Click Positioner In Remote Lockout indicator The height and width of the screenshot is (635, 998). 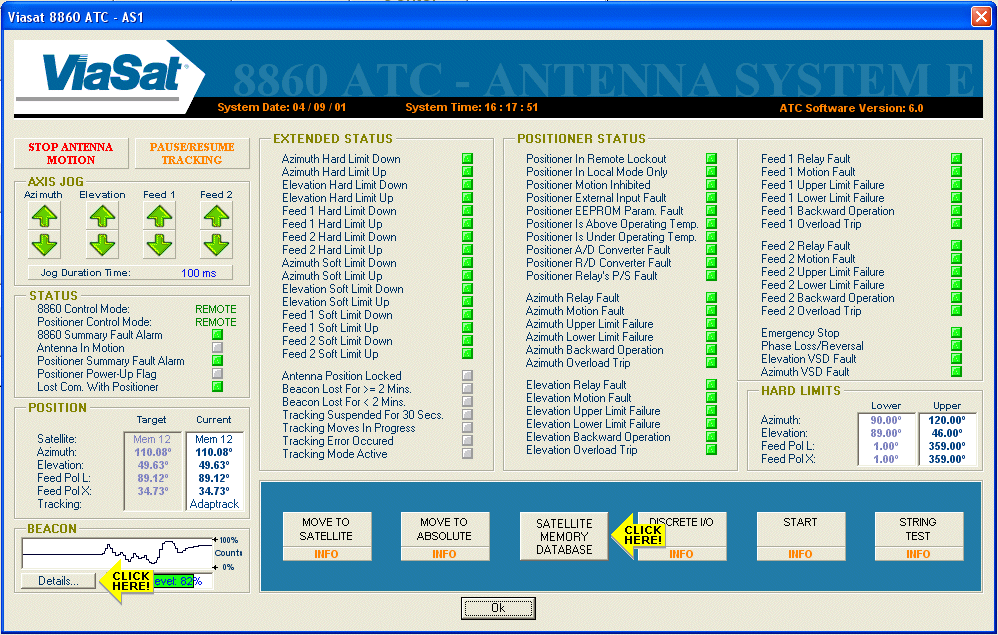(x=712, y=158)
